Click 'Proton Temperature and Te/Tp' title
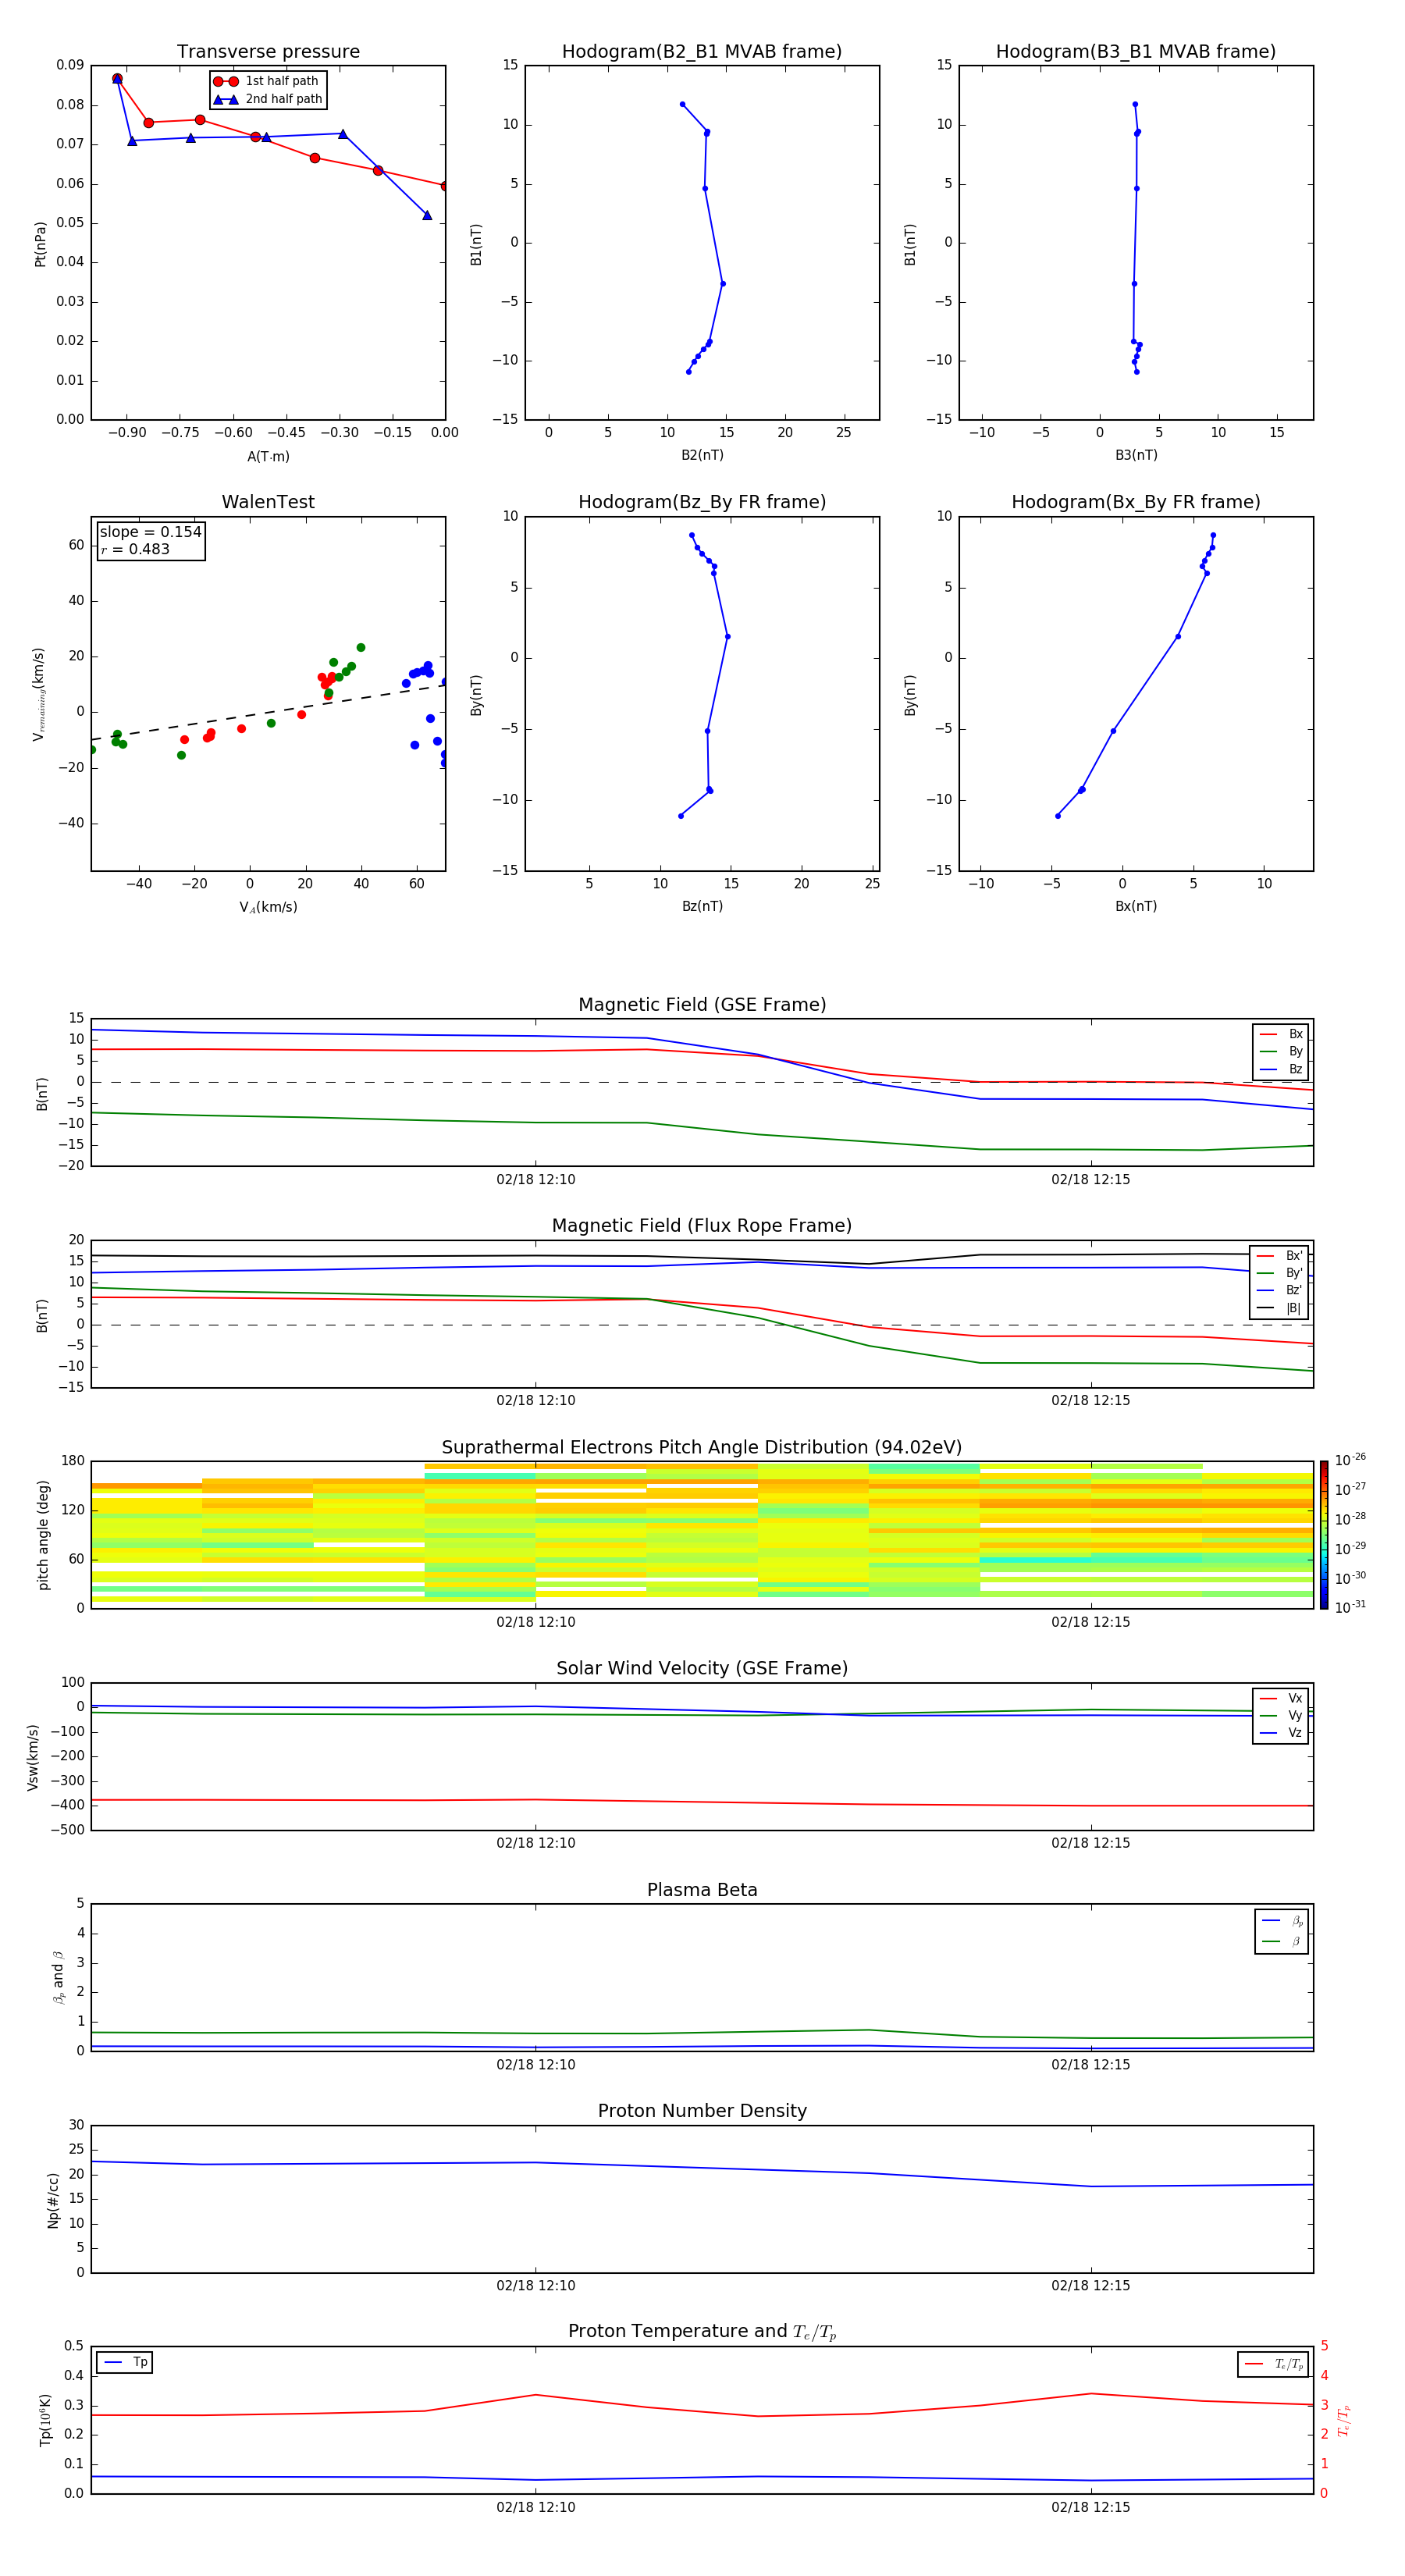The image size is (1405, 2576). tap(702, 2331)
